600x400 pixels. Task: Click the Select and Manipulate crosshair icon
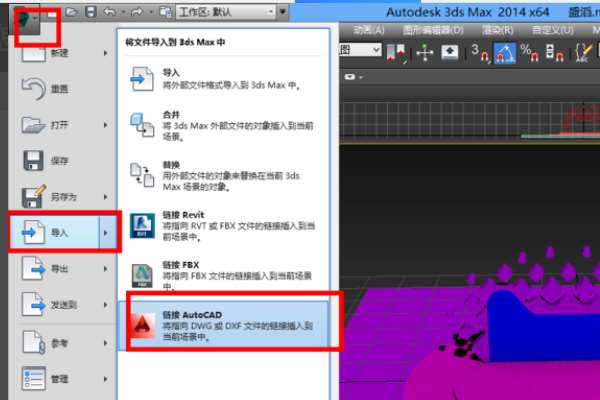pos(425,52)
